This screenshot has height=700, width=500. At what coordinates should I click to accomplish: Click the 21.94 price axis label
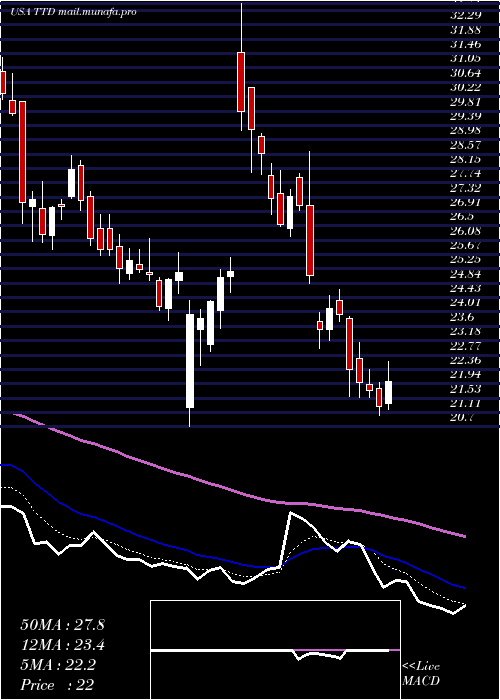point(465,374)
